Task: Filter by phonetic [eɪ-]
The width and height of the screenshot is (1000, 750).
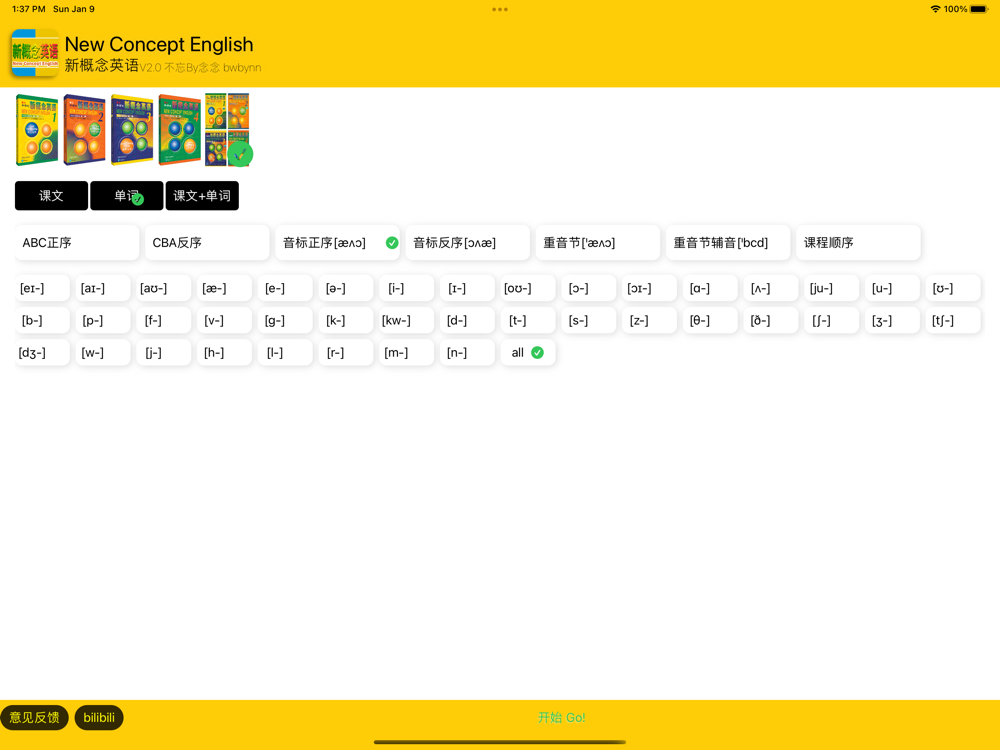Action: 42,288
